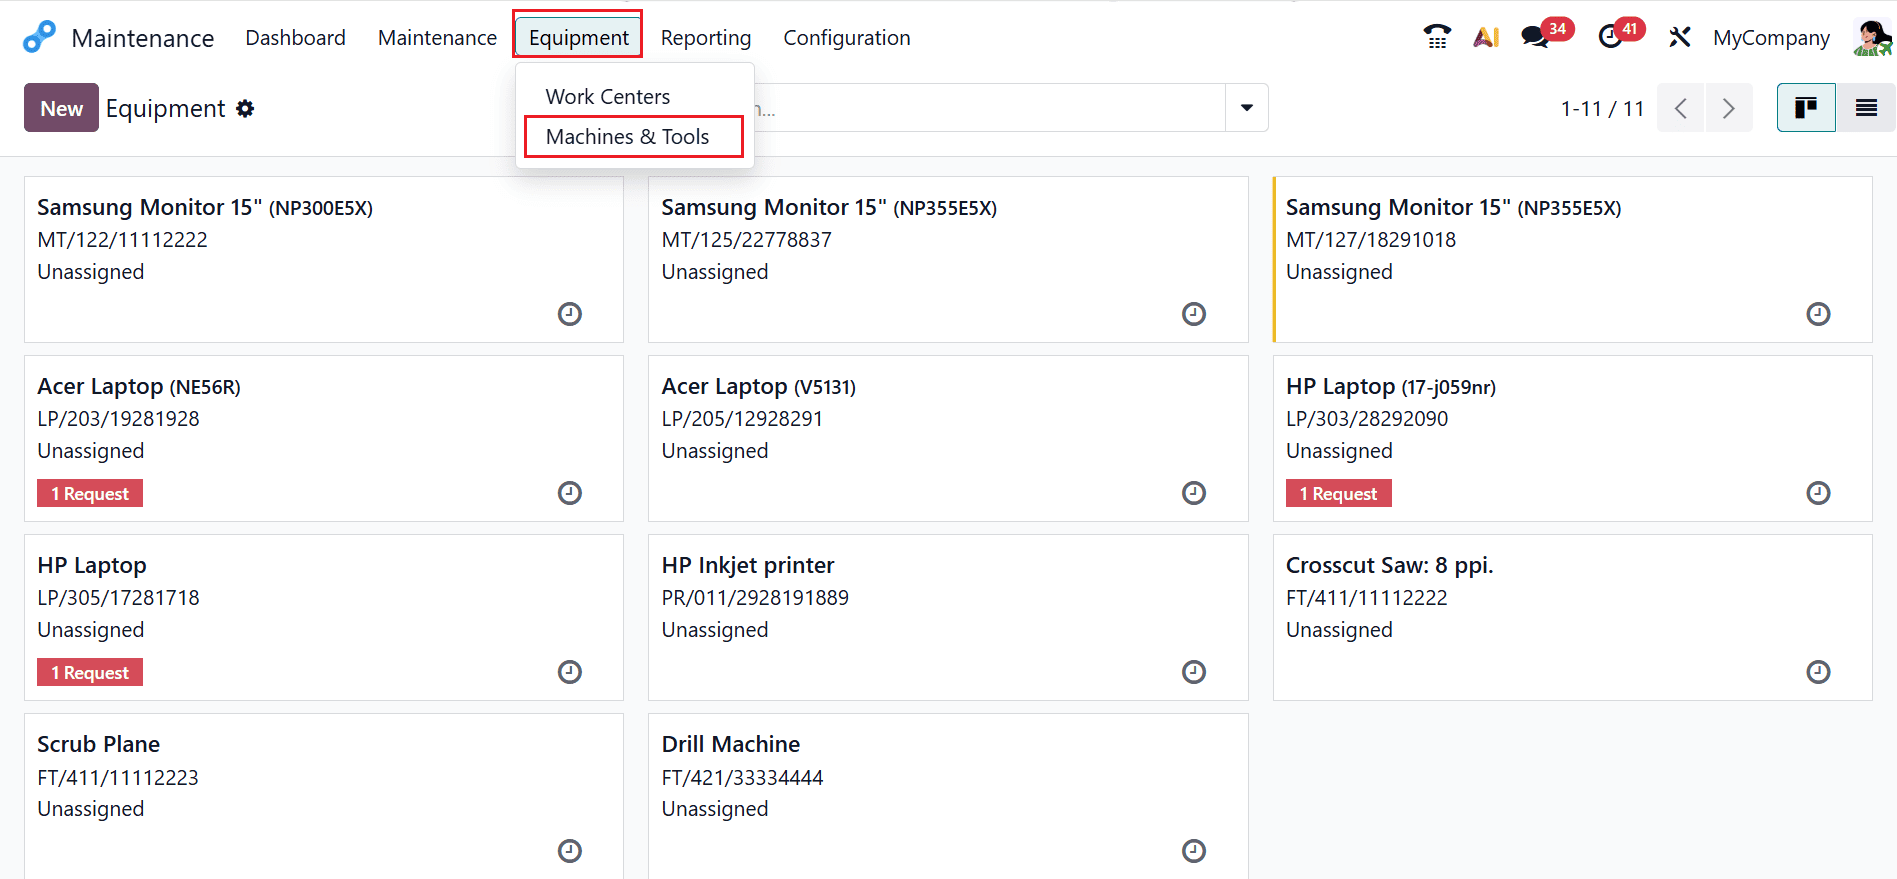Viewport: 1897px width, 879px height.
Task: Open the VoIP phone icon
Action: (x=1437, y=37)
